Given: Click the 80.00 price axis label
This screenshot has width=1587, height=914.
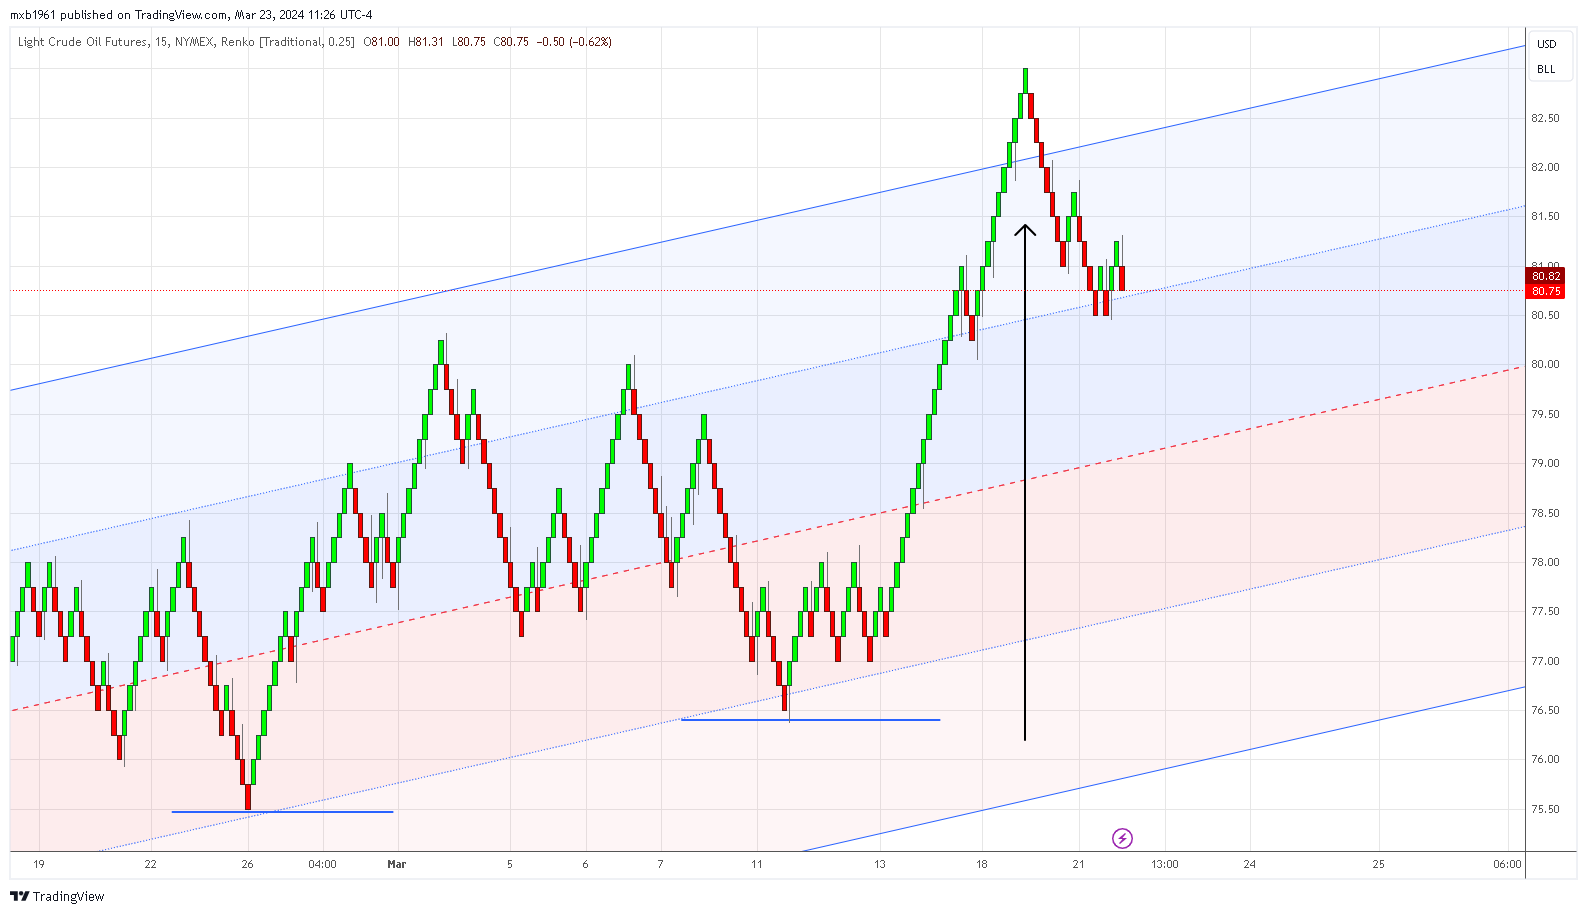Looking at the screenshot, I should coord(1545,364).
